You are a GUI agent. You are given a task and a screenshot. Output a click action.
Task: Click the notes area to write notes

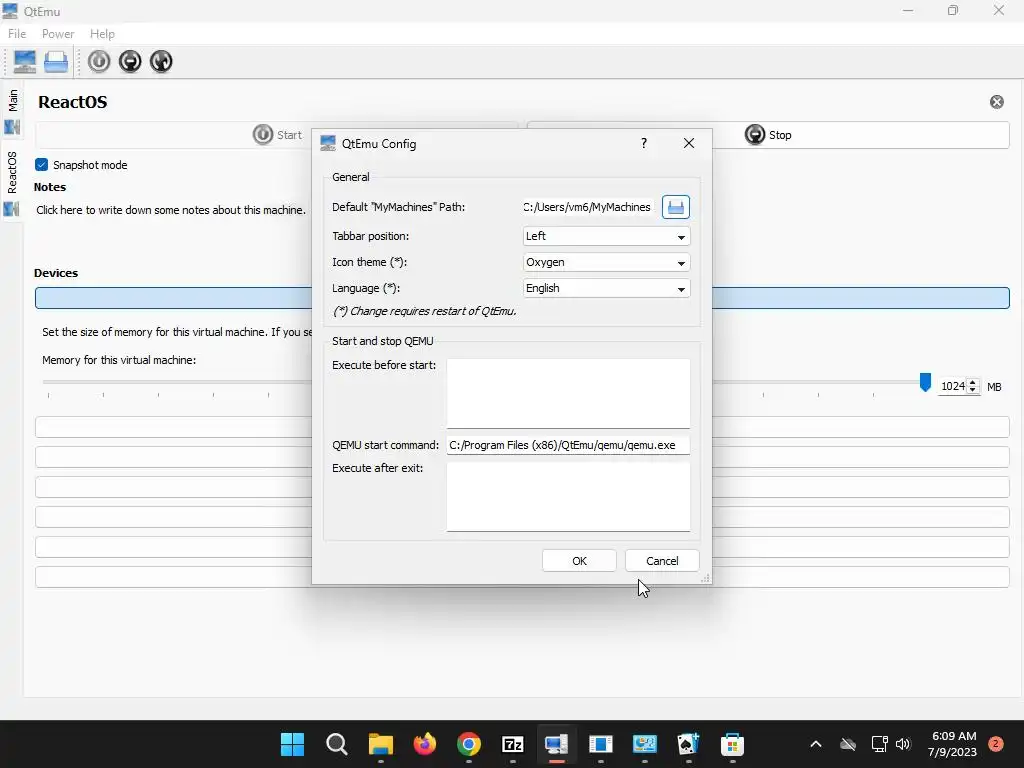click(x=171, y=210)
